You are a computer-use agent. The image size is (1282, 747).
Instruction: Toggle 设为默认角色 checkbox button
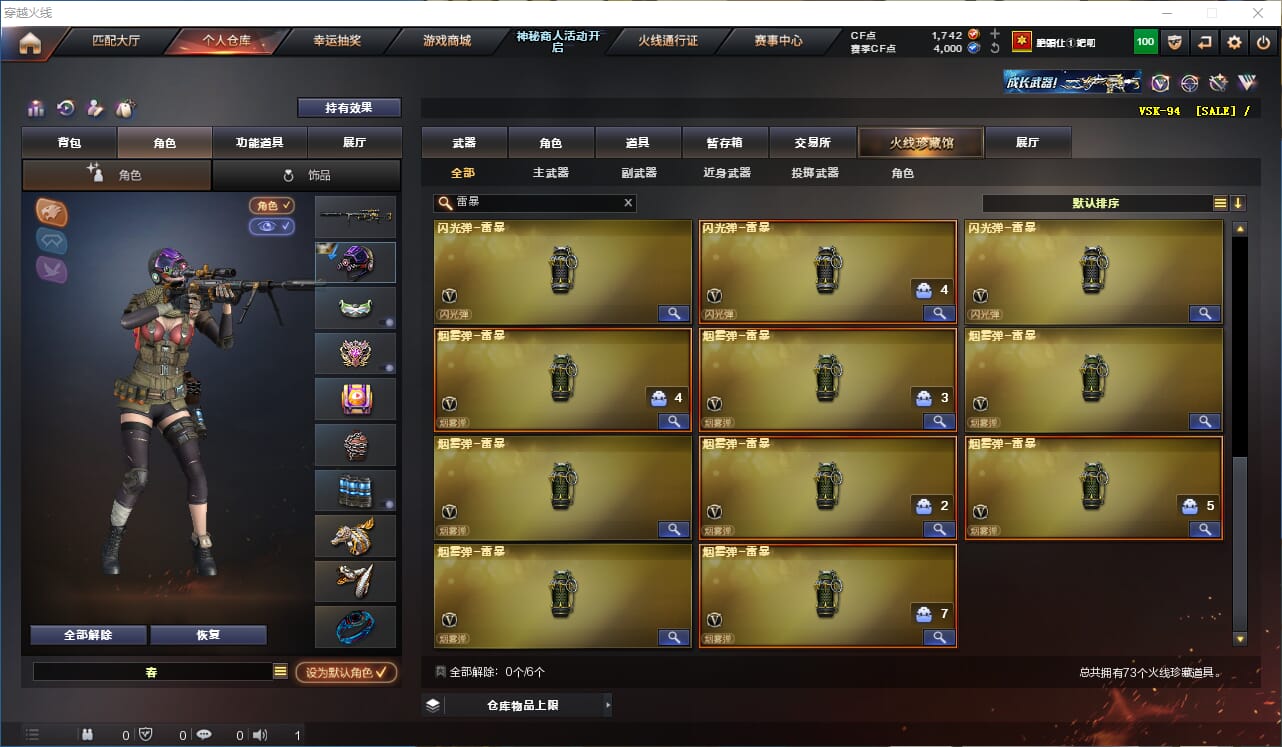coord(346,673)
